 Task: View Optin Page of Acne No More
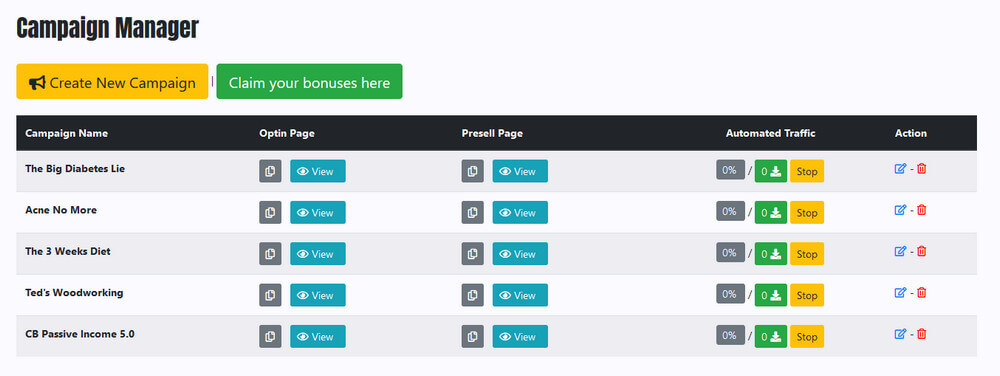tap(318, 212)
